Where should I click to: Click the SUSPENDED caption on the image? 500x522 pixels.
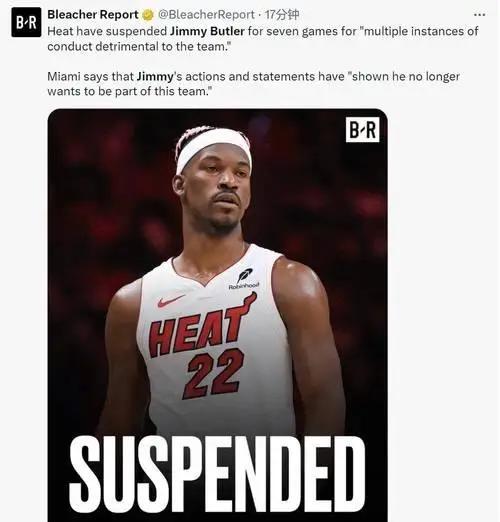(217, 474)
